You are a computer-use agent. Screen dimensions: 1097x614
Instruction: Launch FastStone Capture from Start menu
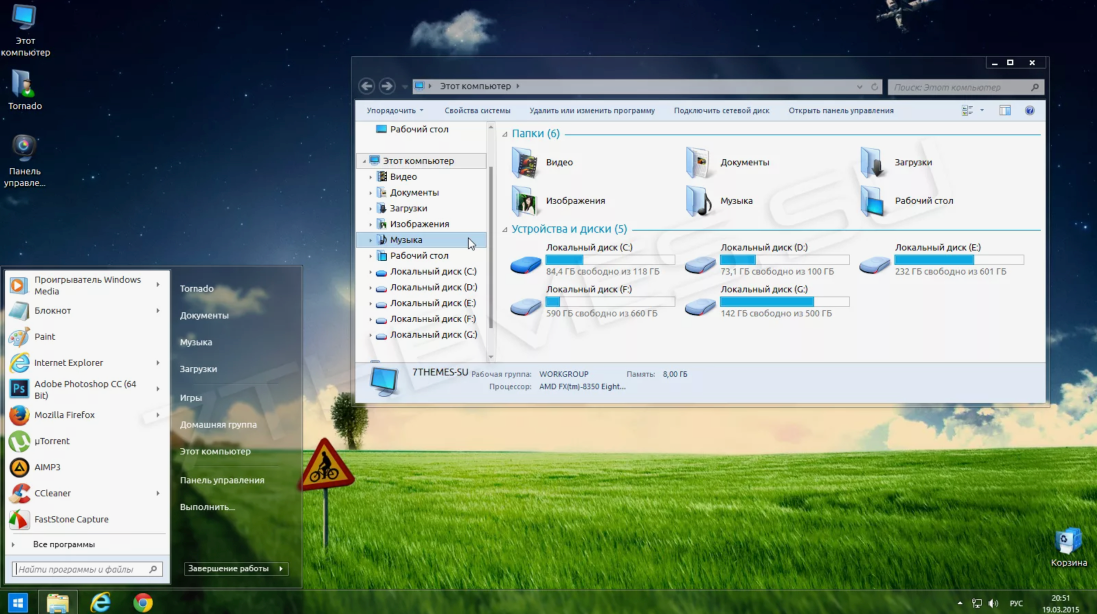[x=71, y=519]
